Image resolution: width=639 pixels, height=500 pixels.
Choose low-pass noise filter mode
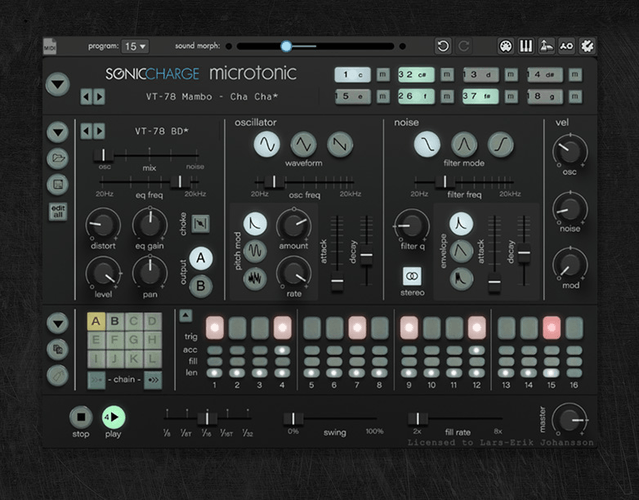click(x=427, y=144)
